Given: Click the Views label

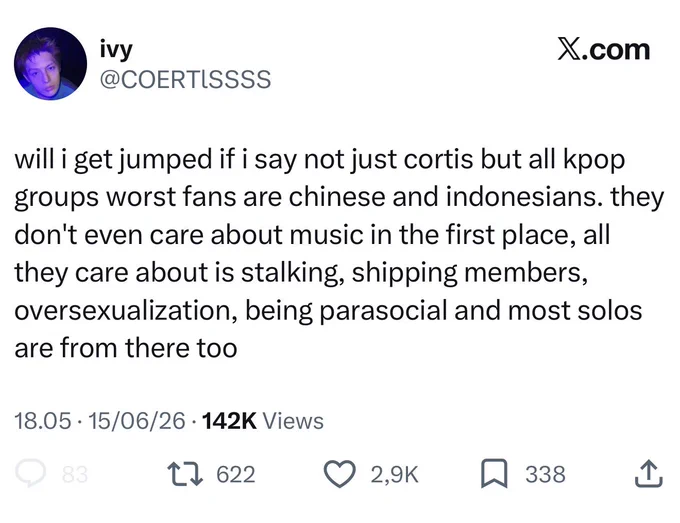Looking at the screenshot, I should 294,421.
